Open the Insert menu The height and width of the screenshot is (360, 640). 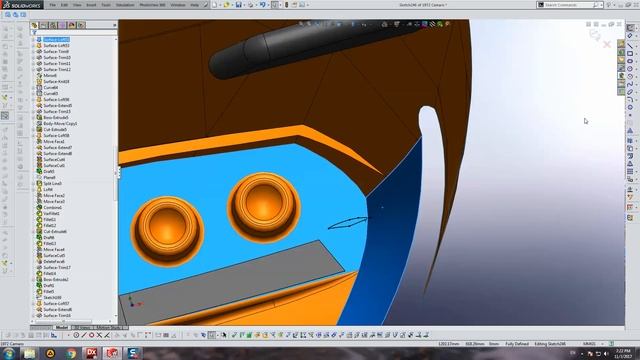coord(91,5)
